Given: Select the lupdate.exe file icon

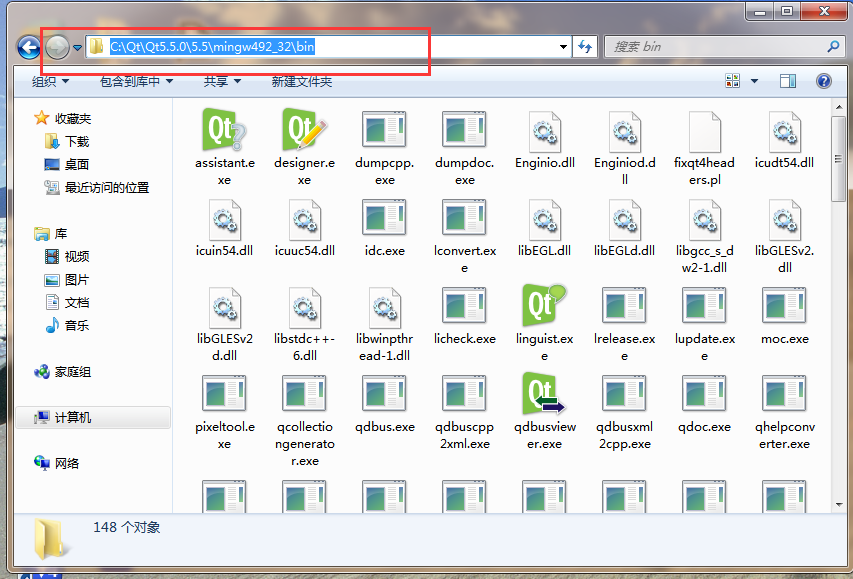Looking at the screenshot, I should pos(704,306).
